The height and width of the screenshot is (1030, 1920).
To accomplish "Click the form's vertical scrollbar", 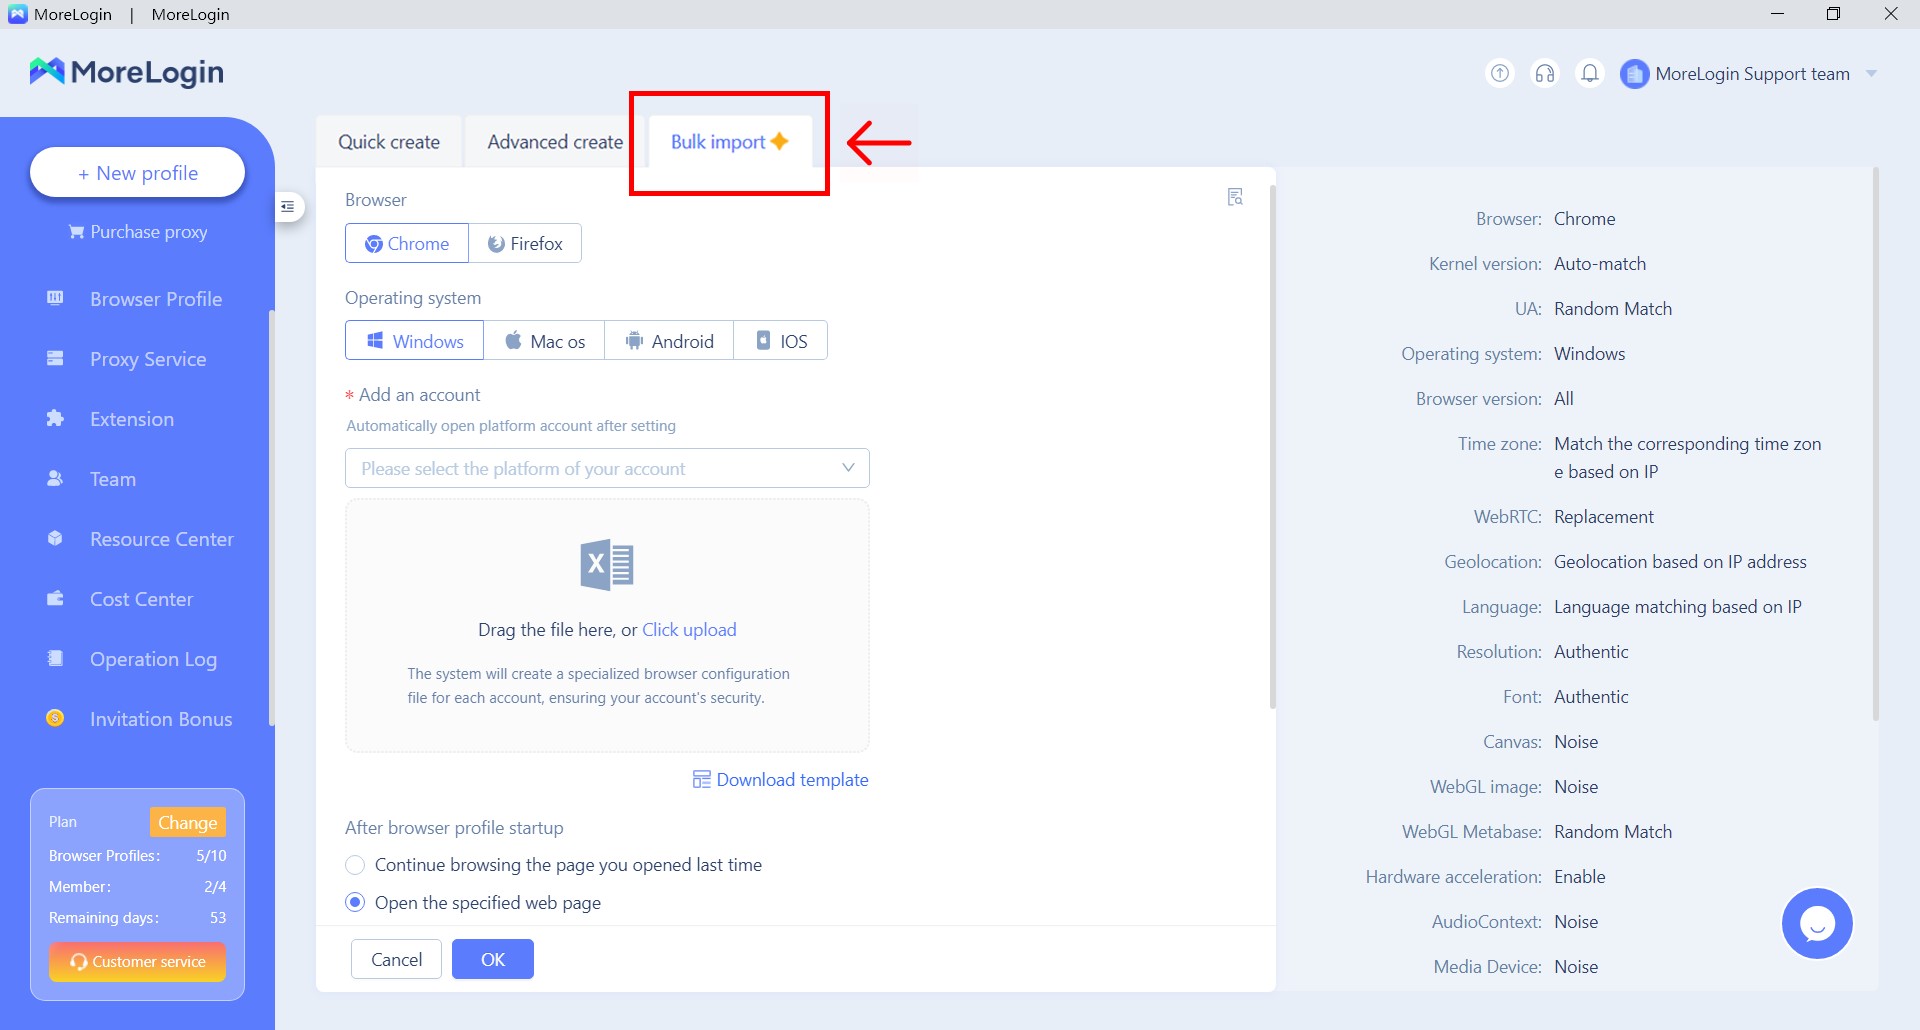I will [1272, 450].
